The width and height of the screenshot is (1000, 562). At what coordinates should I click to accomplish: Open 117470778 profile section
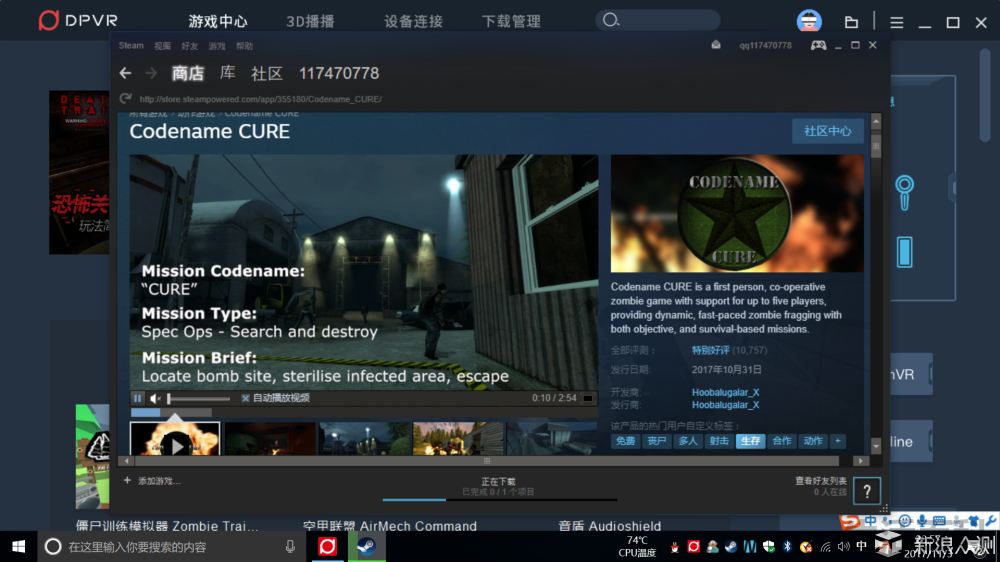339,73
